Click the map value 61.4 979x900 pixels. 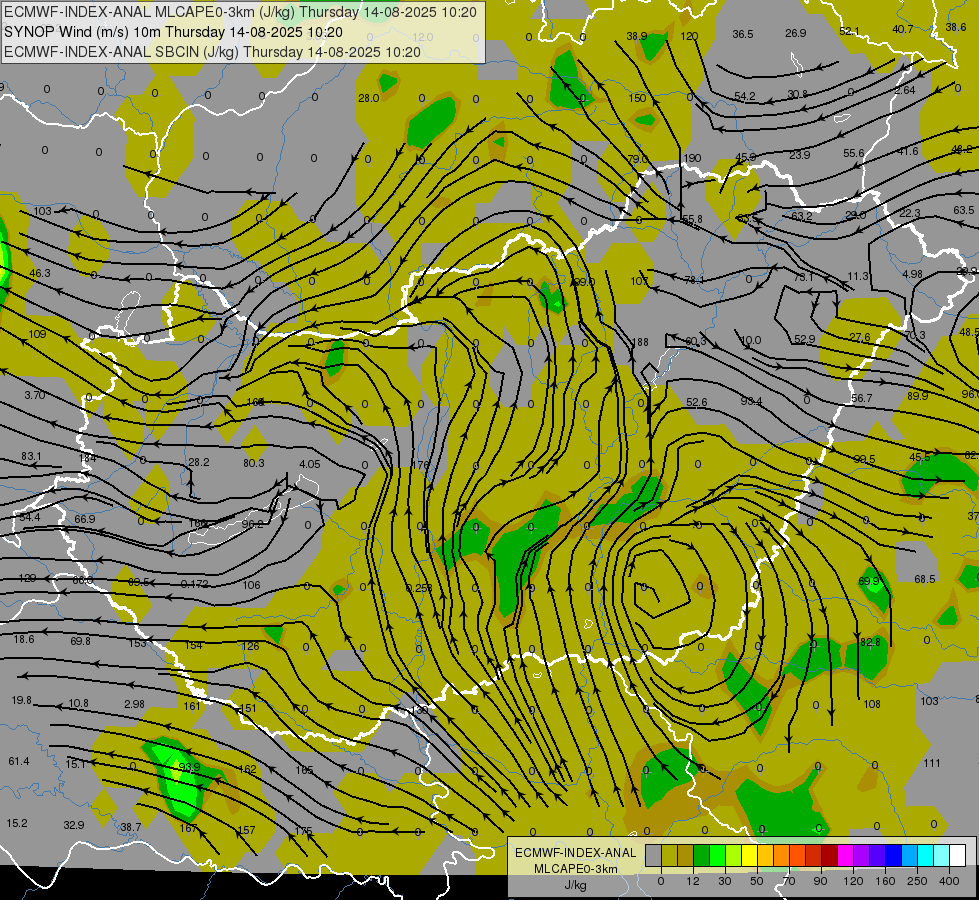point(19,761)
